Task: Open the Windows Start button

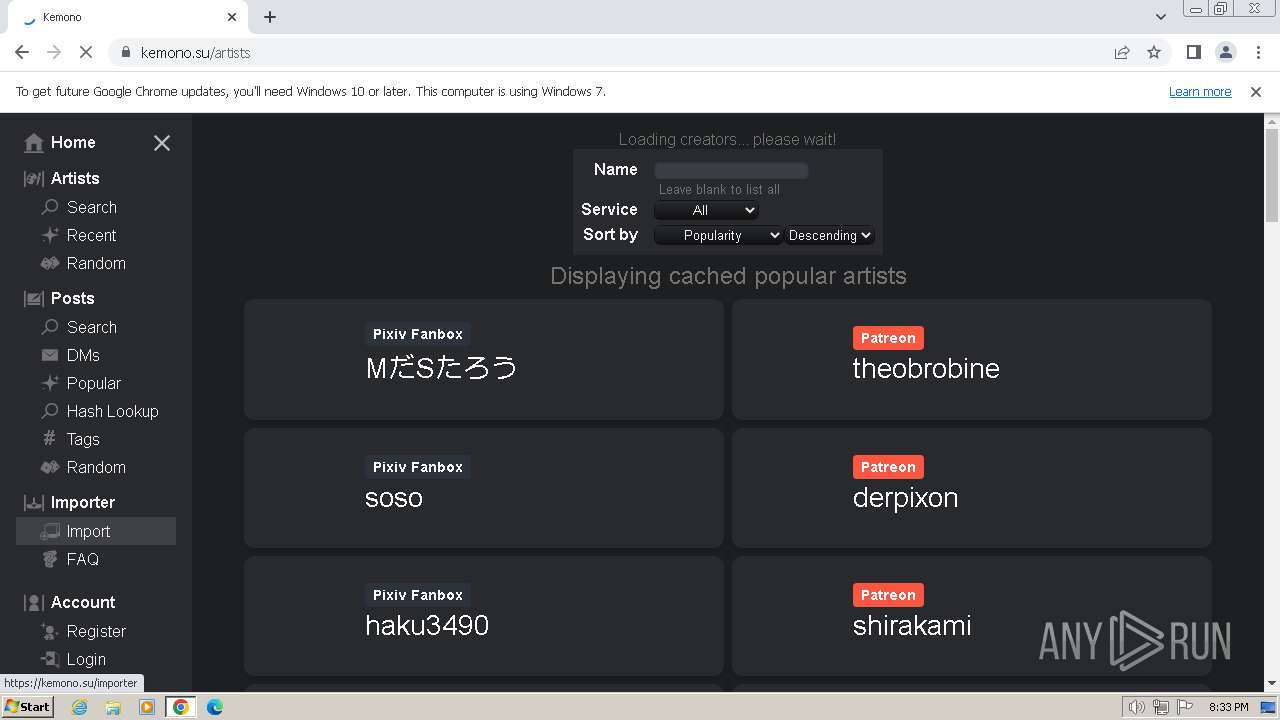Action: tap(27, 707)
